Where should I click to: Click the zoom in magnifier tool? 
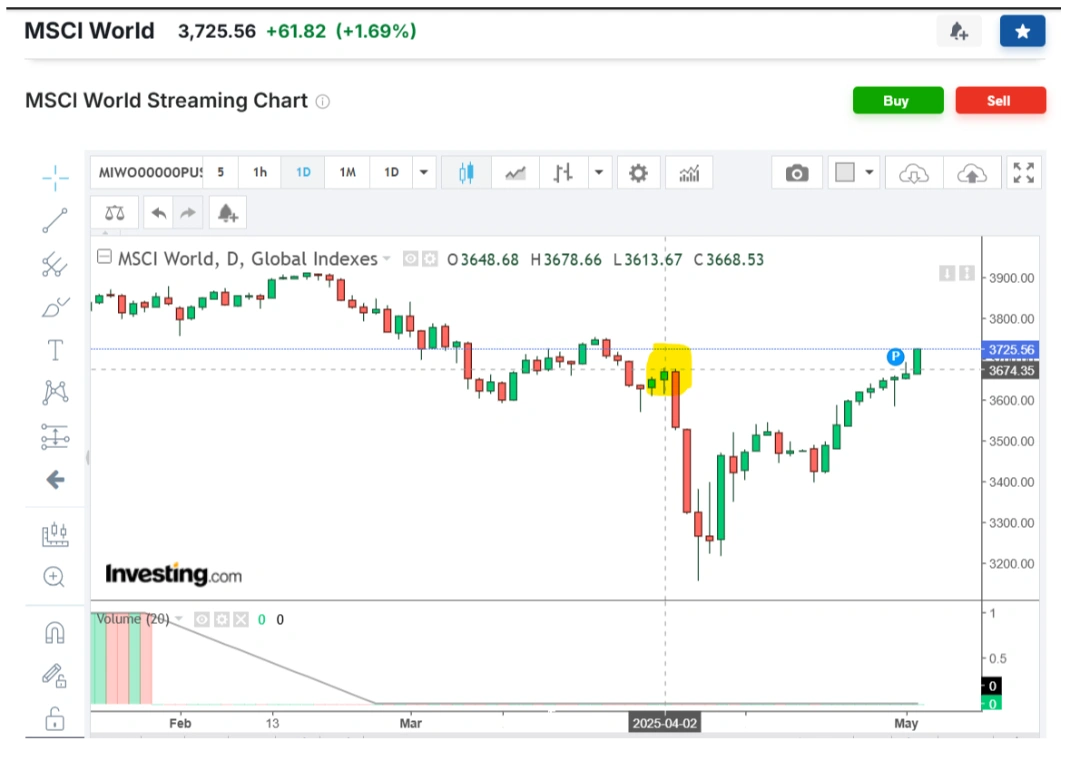click(x=54, y=577)
